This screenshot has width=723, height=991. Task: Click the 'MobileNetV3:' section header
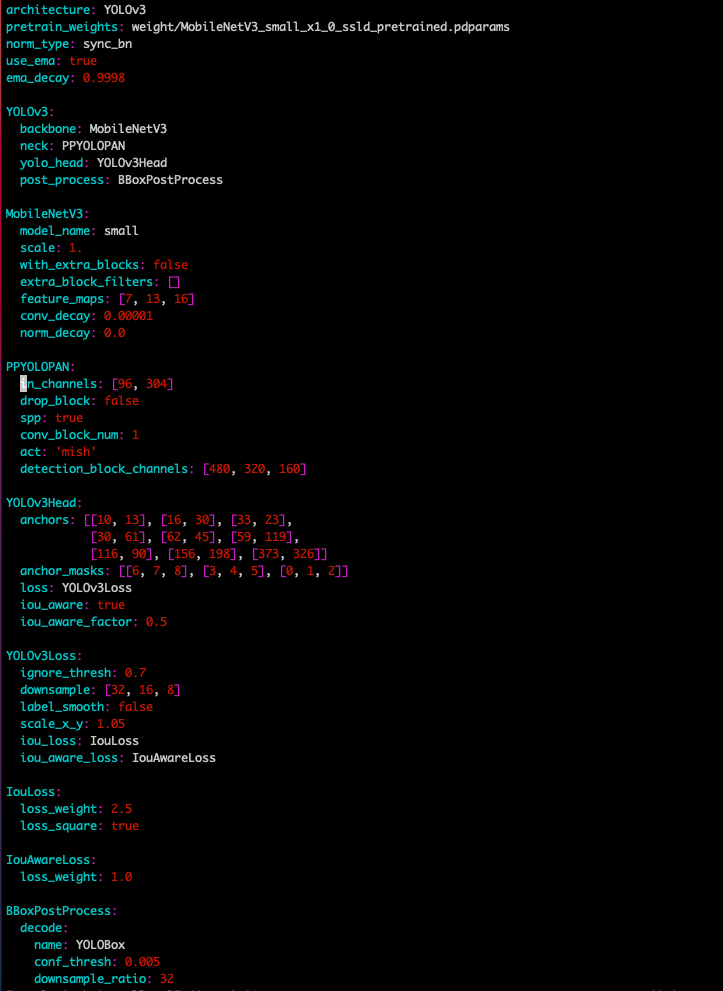pyautogui.click(x=48, y=214)
